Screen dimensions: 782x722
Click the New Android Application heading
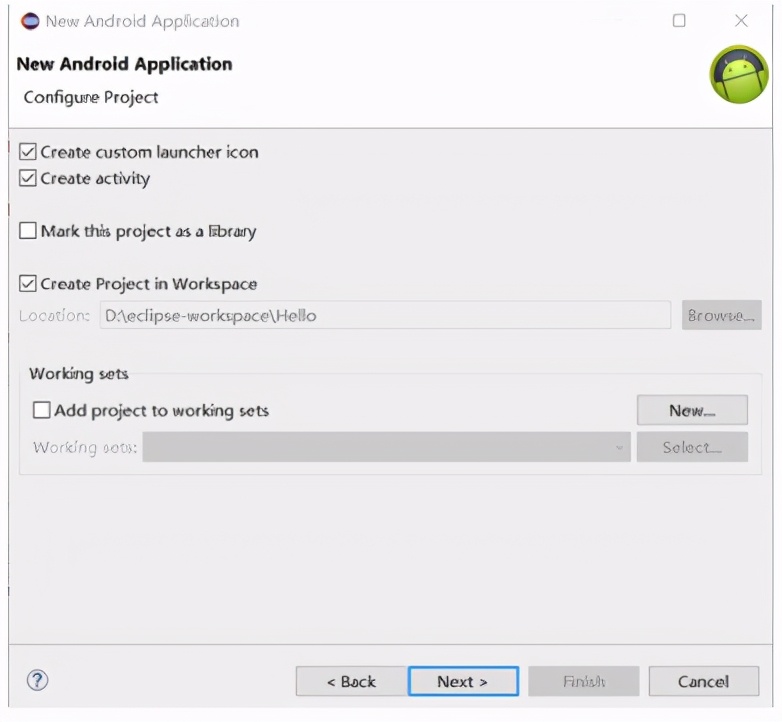(x=124, y=64)
